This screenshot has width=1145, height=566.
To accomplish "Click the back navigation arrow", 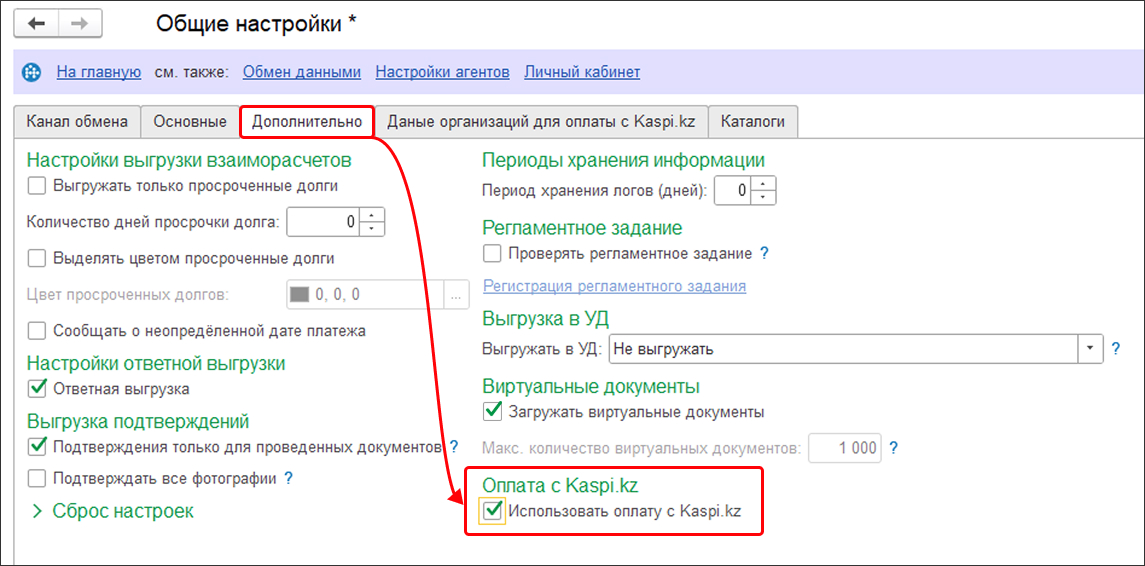I will click(x=37, y=23).
